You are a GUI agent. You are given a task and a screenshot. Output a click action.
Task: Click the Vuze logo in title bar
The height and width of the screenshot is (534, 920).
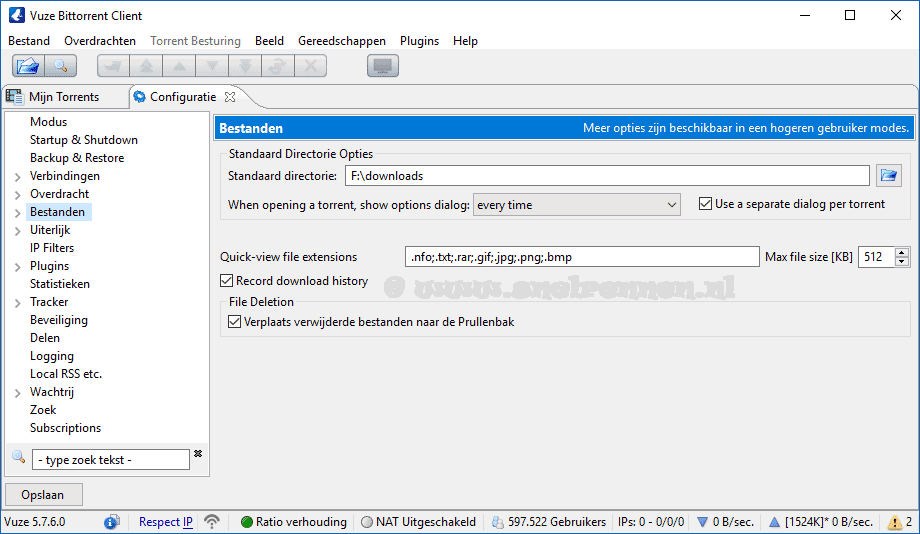click(x=16, y=15)
